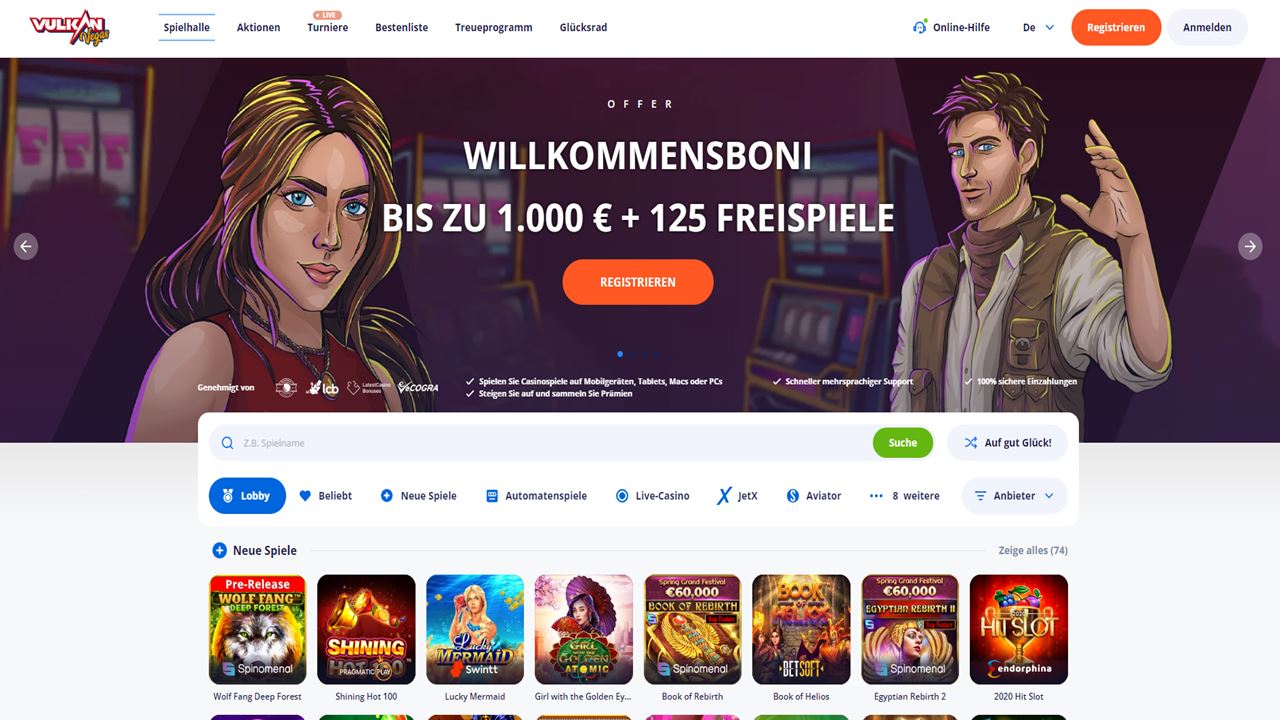The height and width of the screenshot is (720, 1280).
Task: Select the Aviator category
Action: [x=813, y=496]
